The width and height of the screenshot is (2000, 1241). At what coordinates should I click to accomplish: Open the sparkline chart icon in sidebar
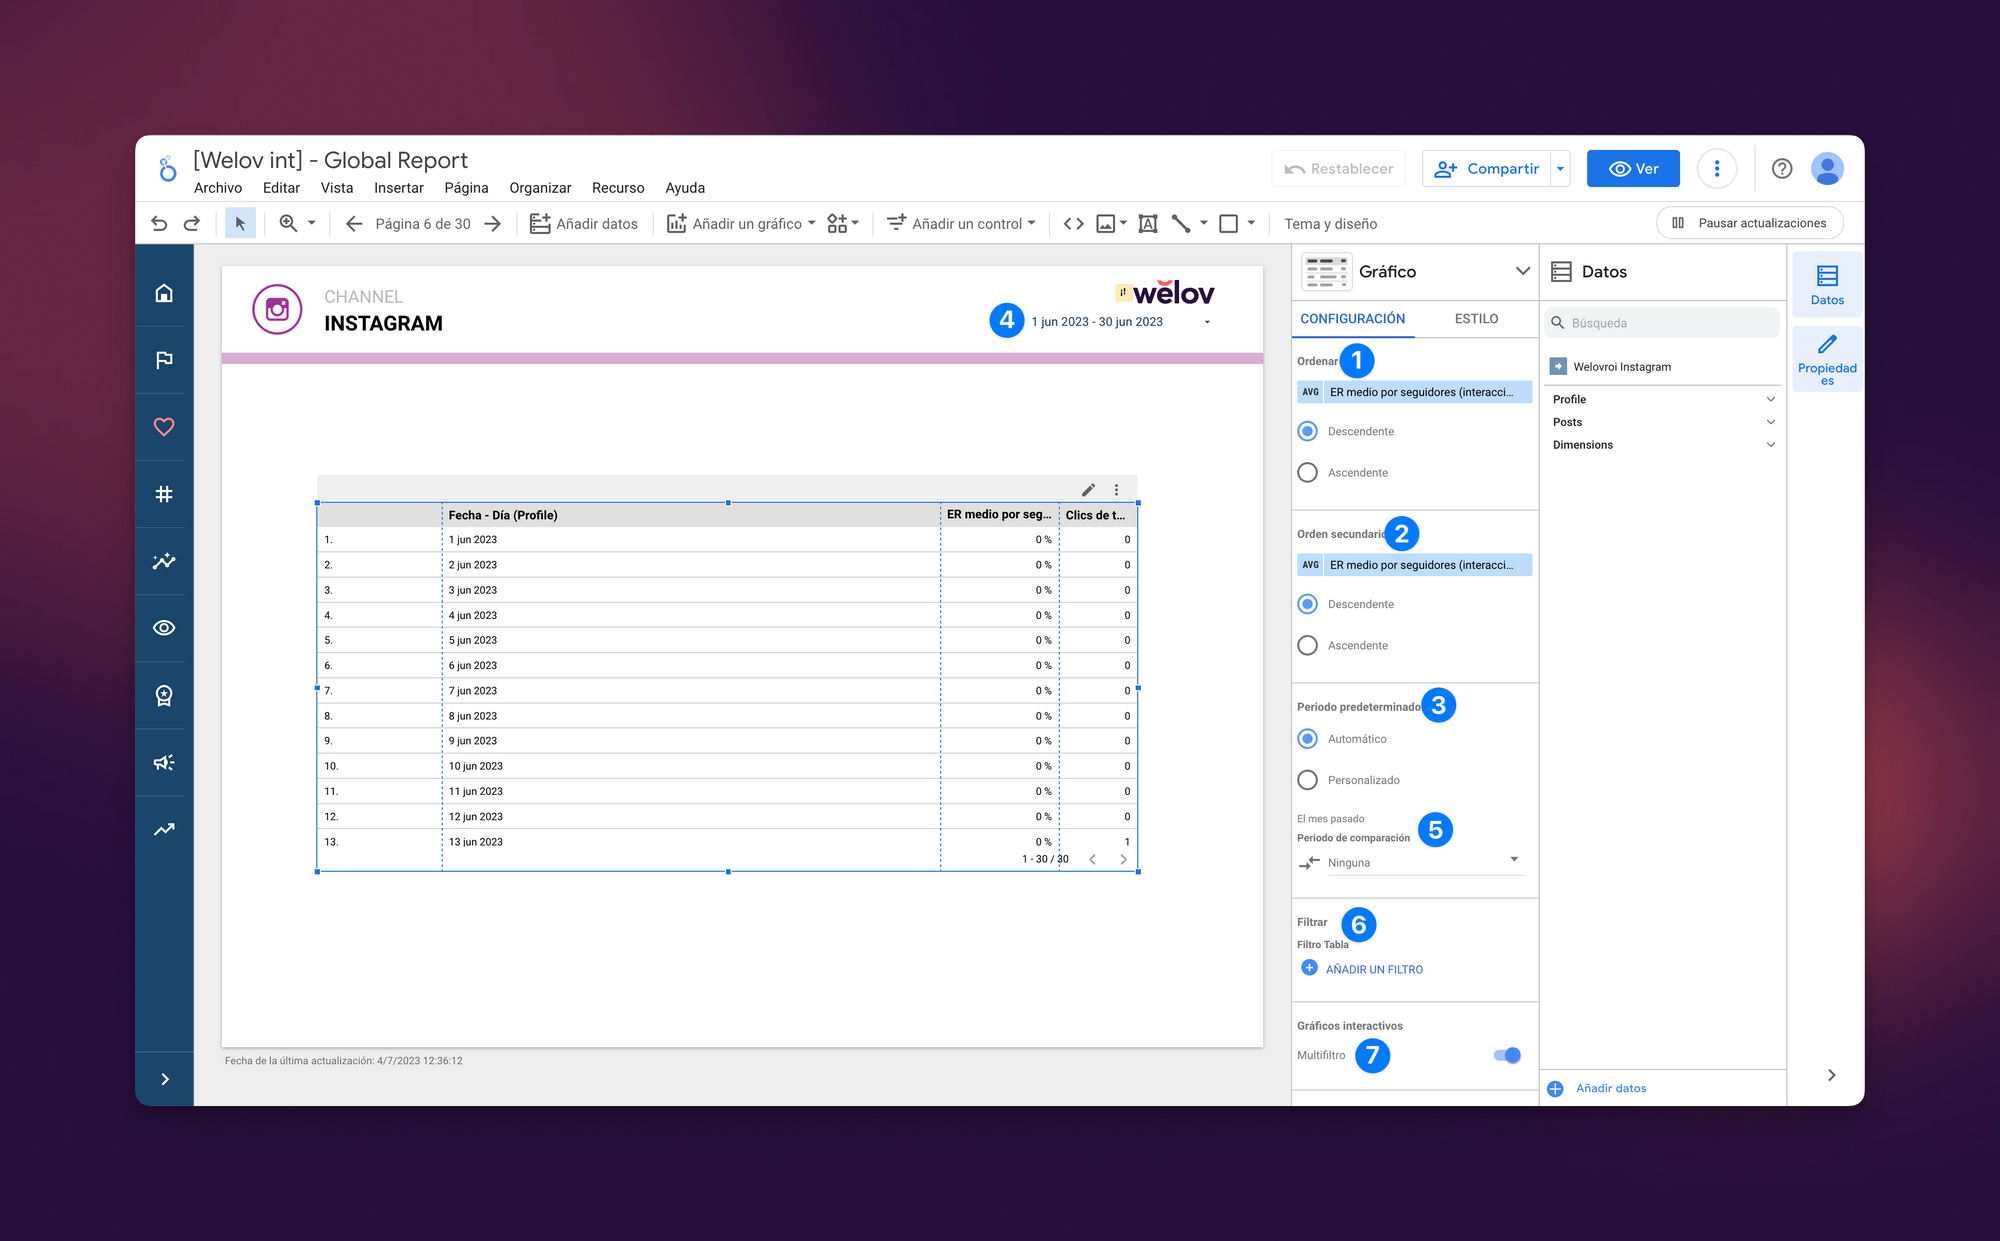tap(164, 561)
